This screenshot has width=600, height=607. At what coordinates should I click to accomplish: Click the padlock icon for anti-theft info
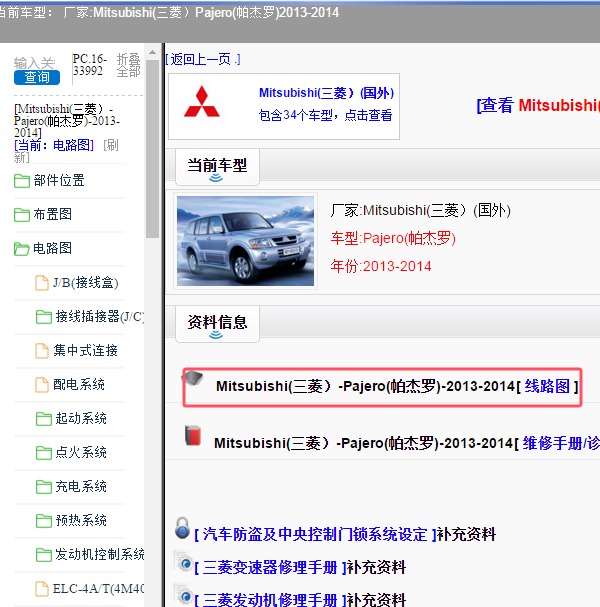tap(182, 528)
